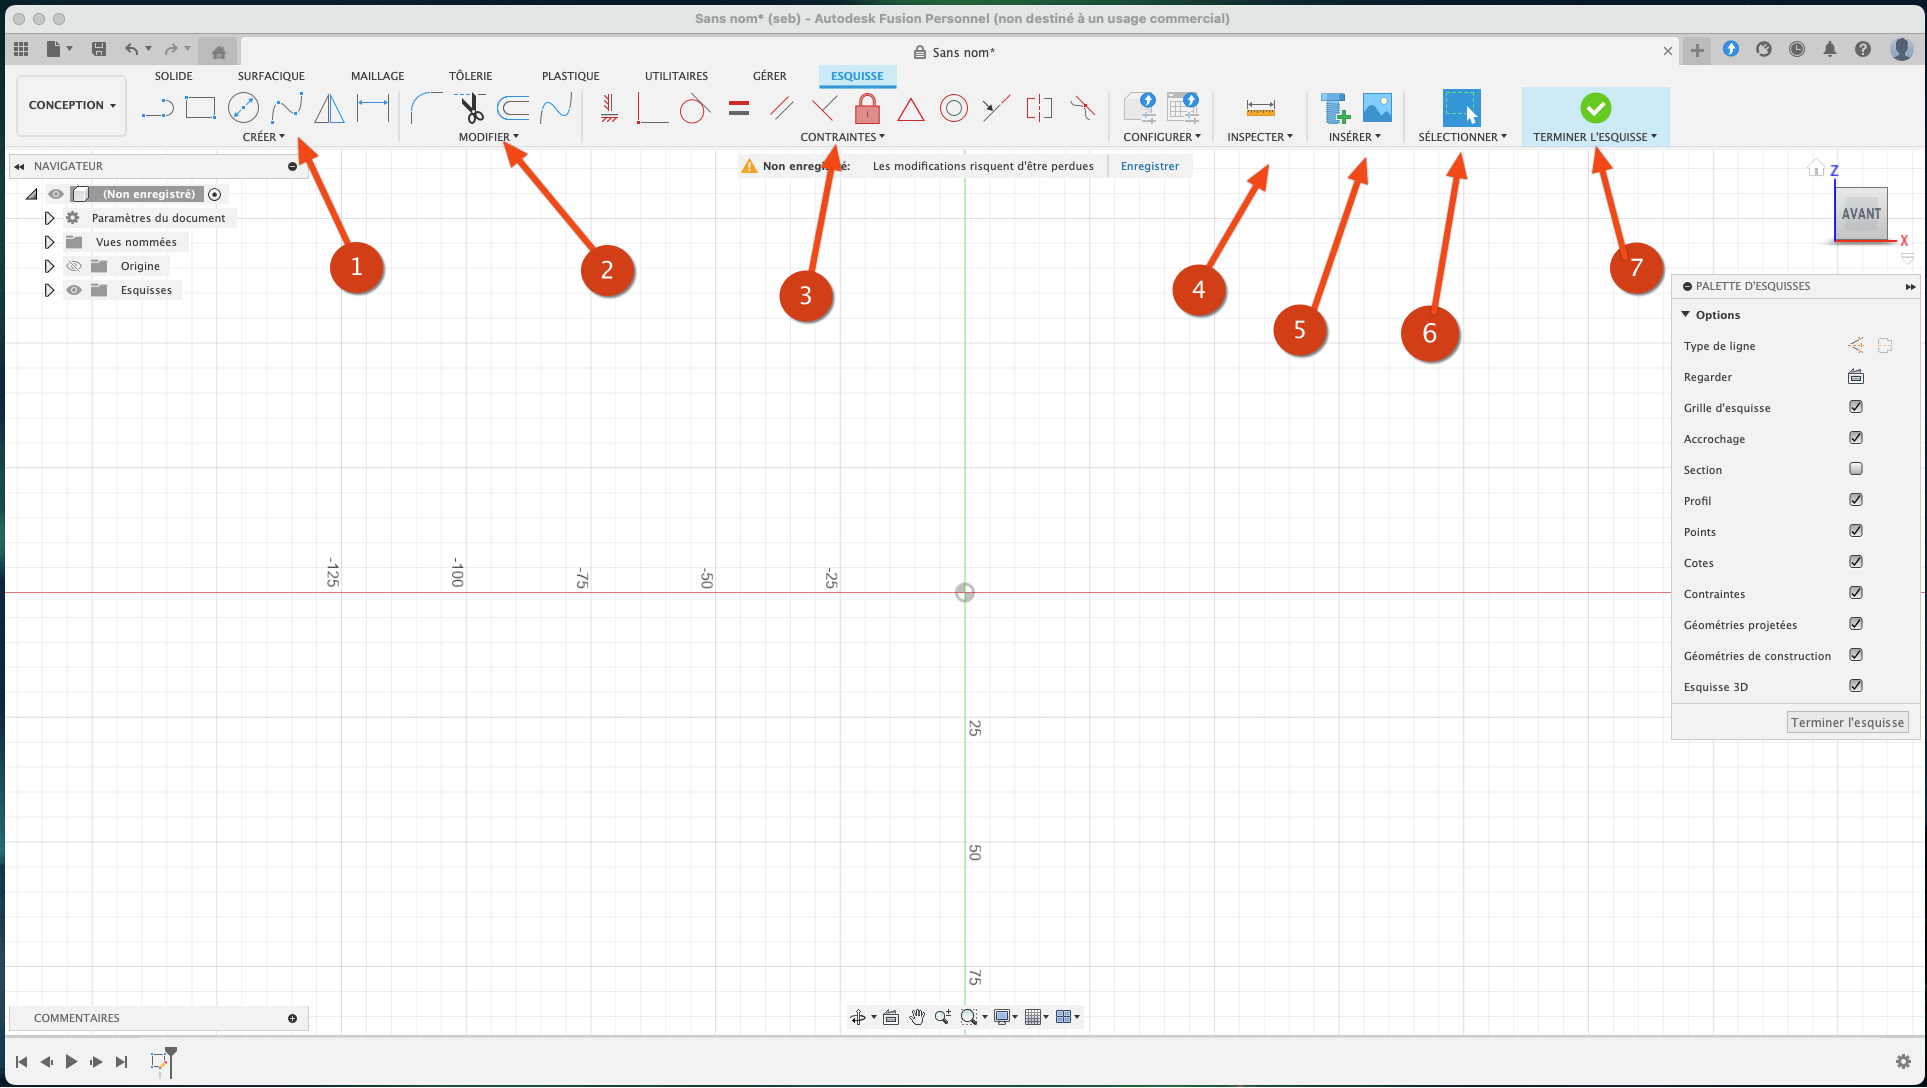Enable the Section checkbox

tap(1856, 469)
